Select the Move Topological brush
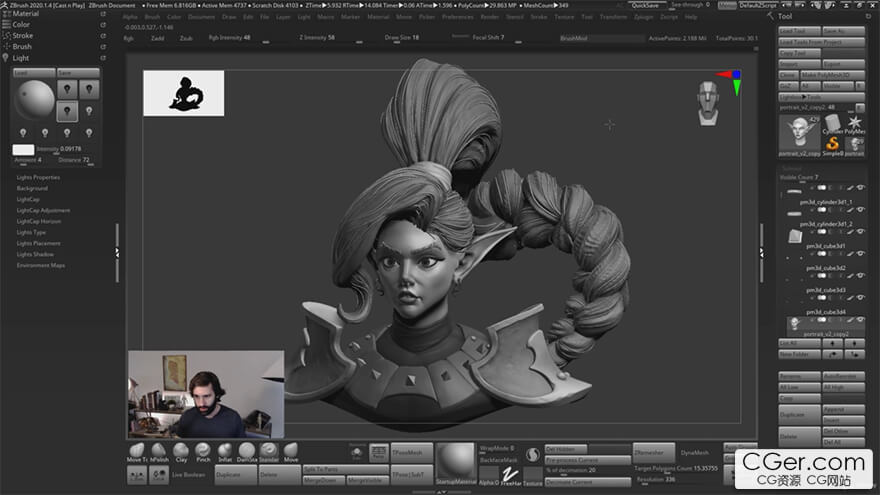The width and height of the screenshot is (880, 495). click(136, 452)
